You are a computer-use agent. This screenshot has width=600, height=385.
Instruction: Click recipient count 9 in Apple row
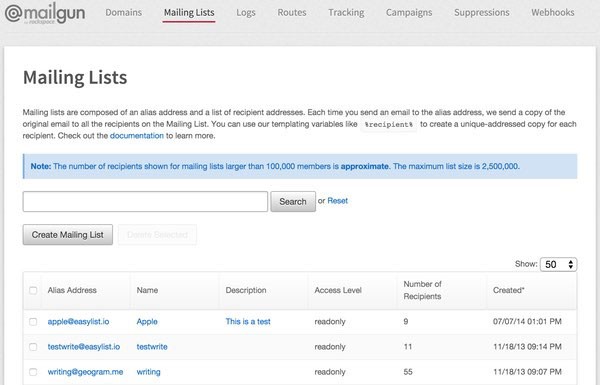click(406, 321)
